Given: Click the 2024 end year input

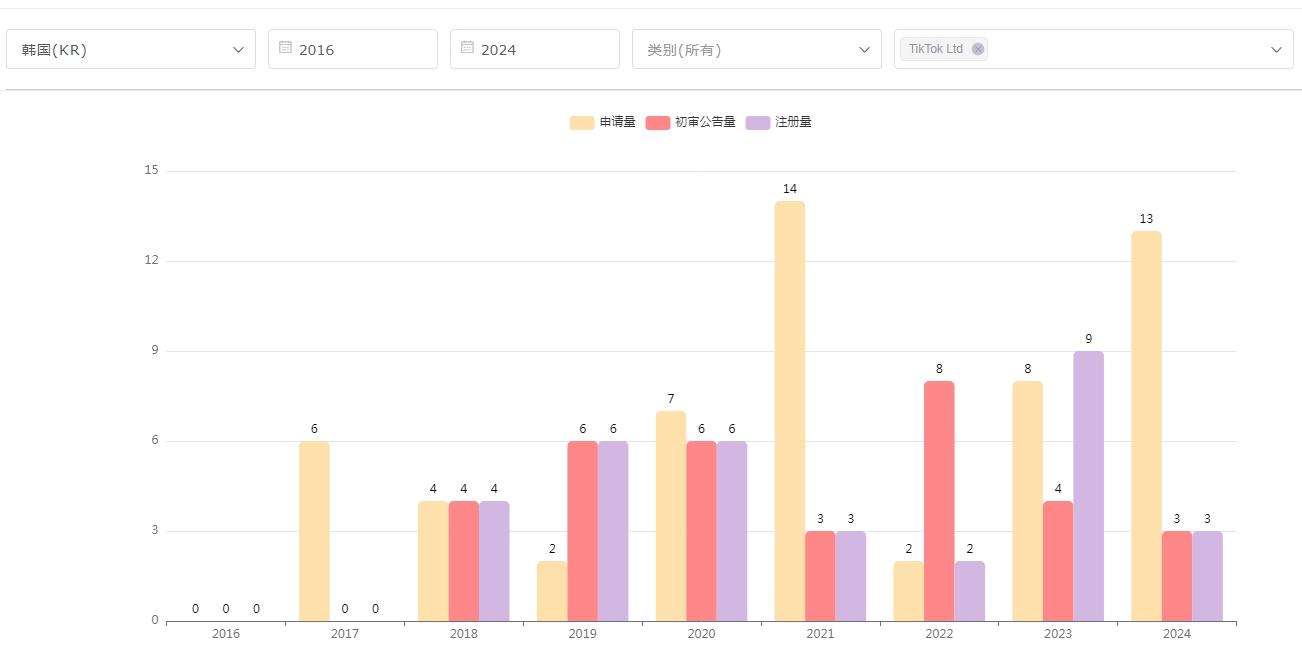Looking at the screenshot, I should pyautogui.click(x=542, y=49).
